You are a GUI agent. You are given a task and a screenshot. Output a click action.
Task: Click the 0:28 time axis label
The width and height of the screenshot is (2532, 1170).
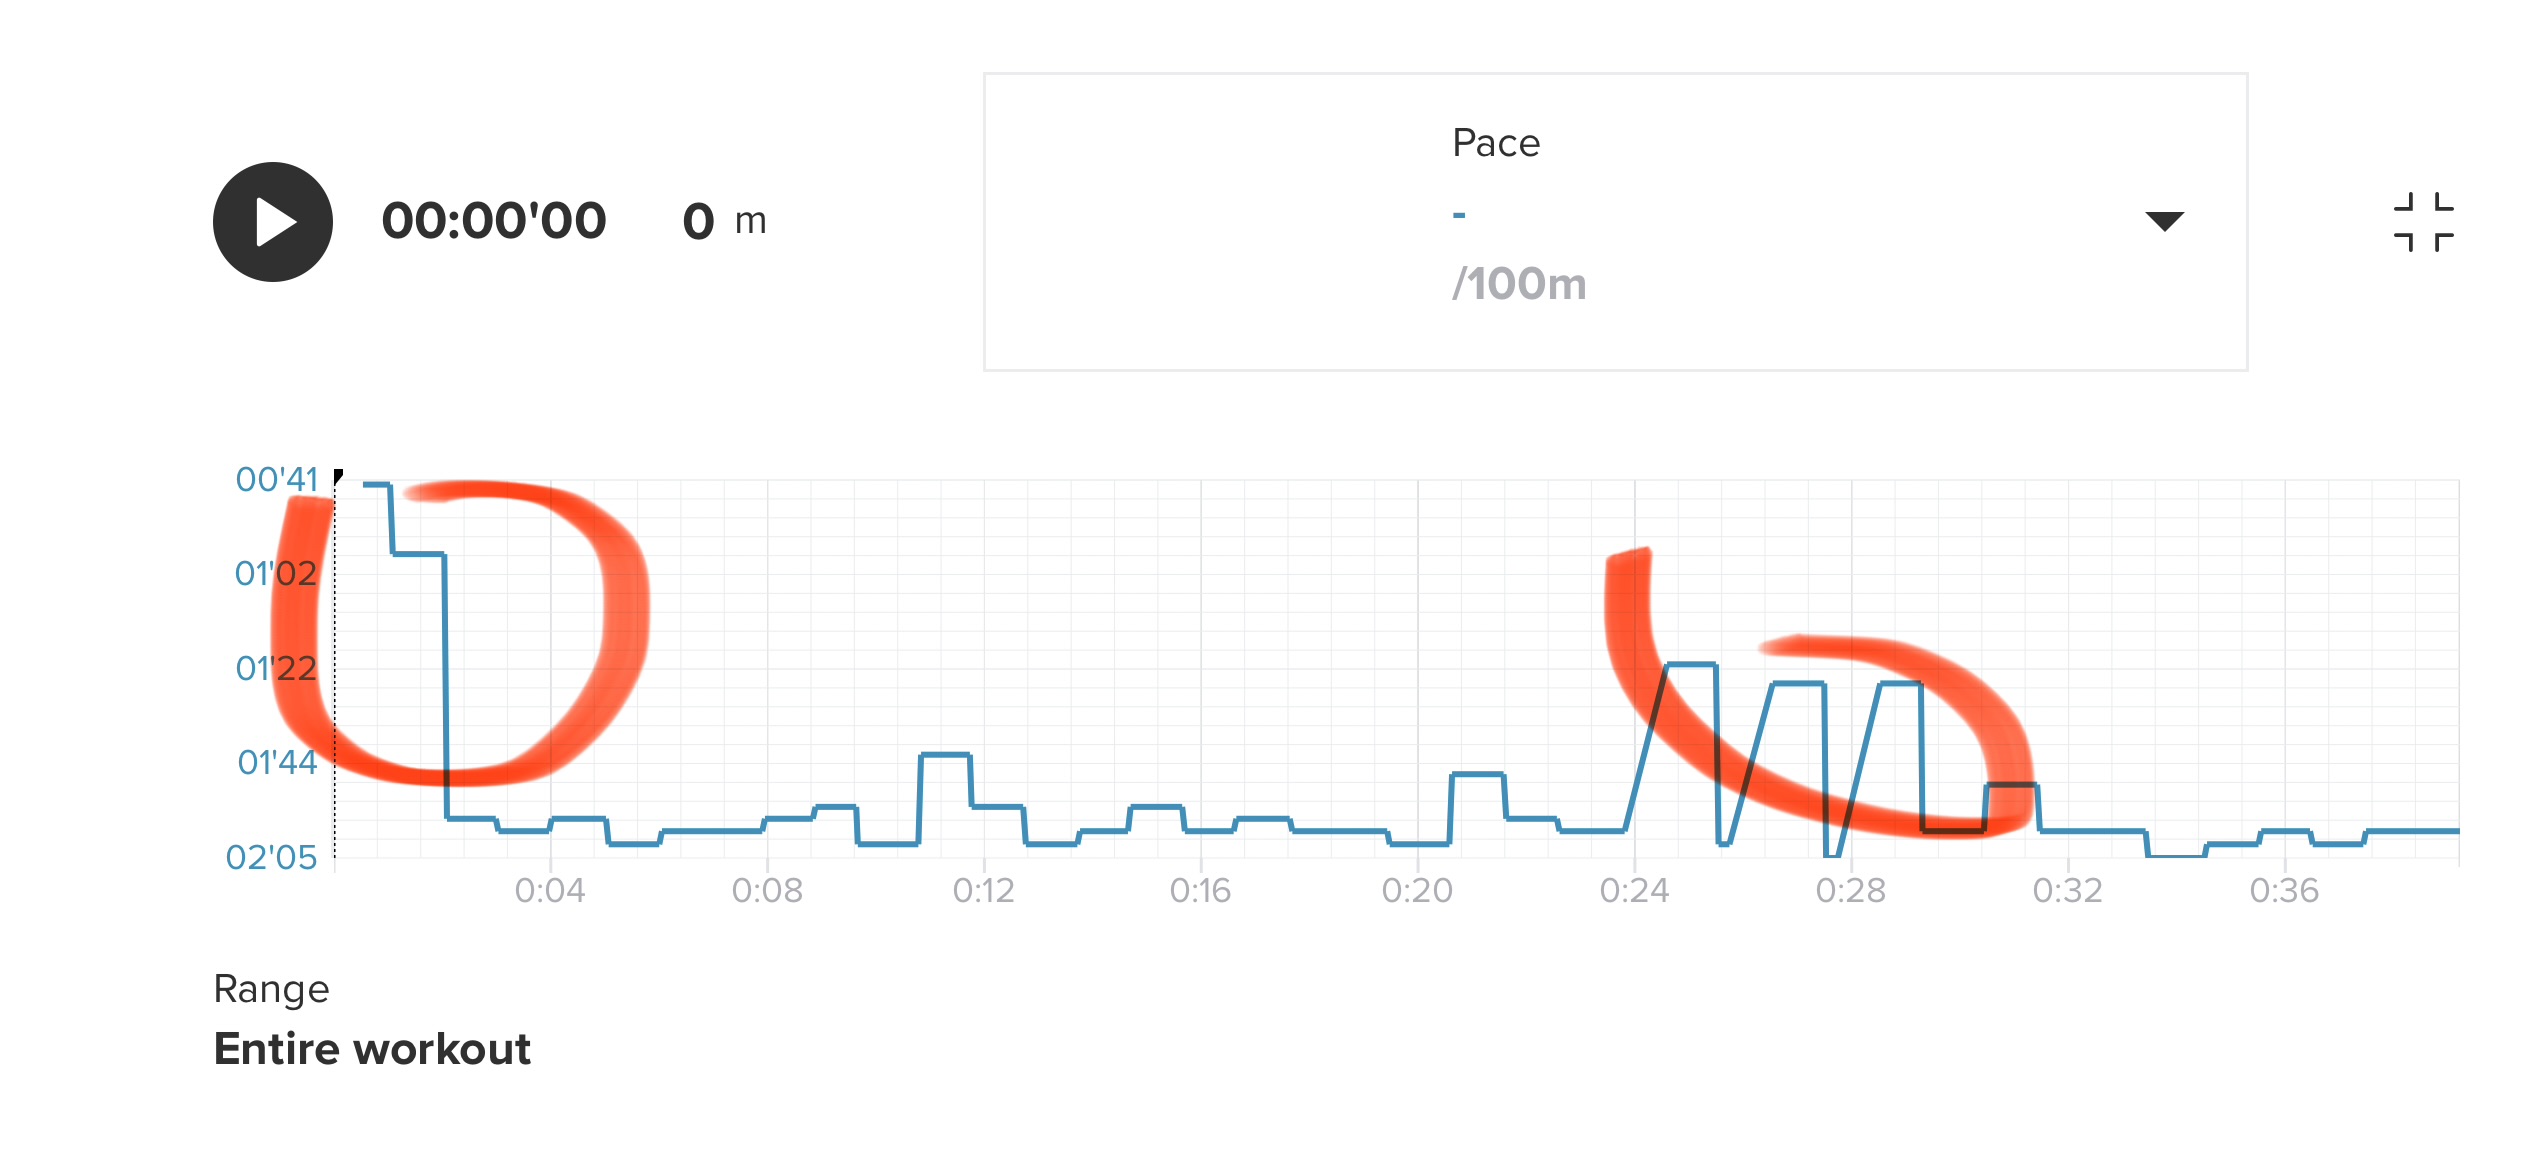tap(1850, 890)
